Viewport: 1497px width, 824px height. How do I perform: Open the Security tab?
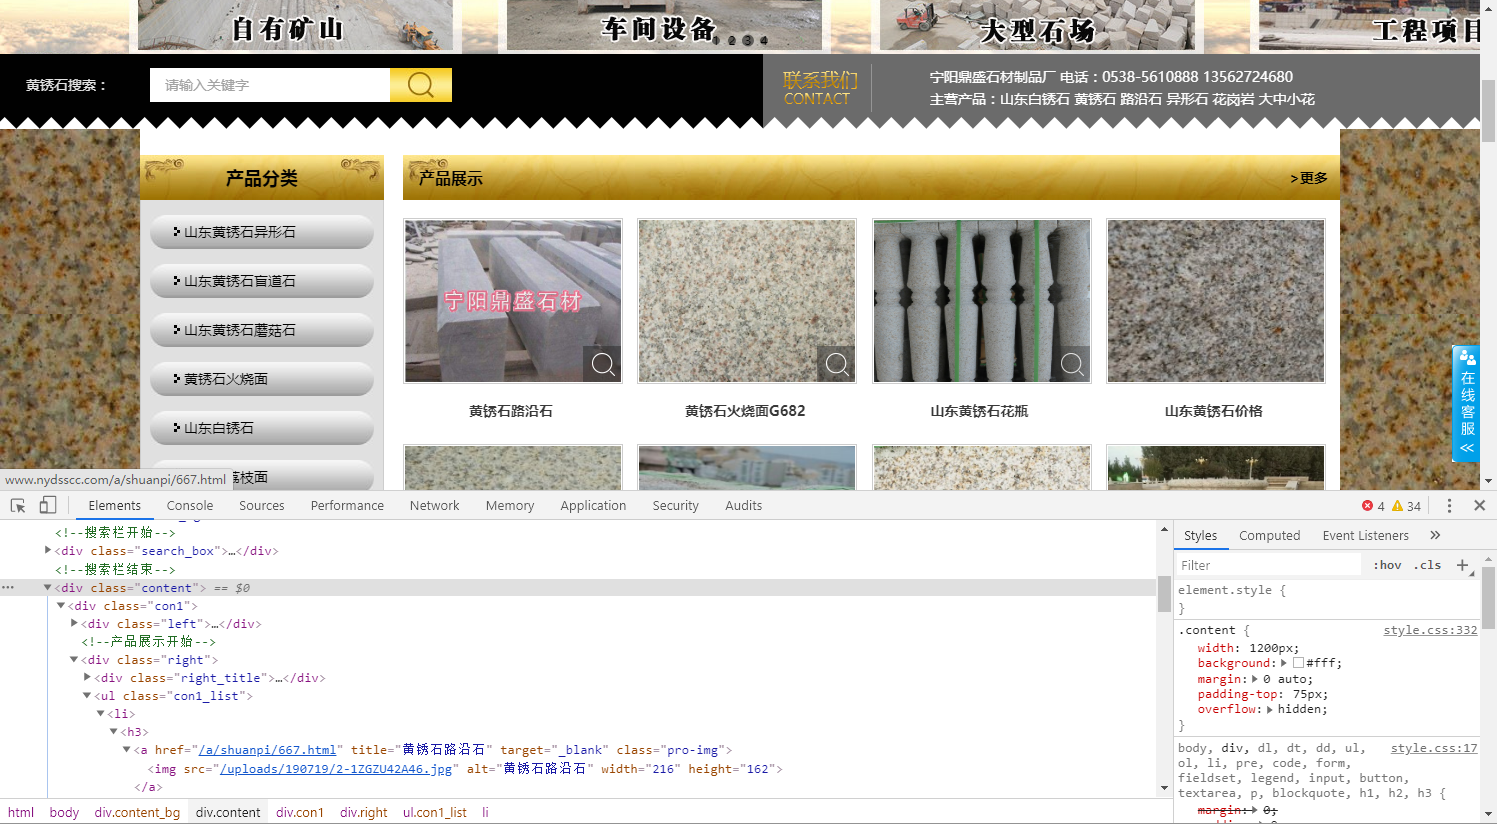click(x=676, y=506)
